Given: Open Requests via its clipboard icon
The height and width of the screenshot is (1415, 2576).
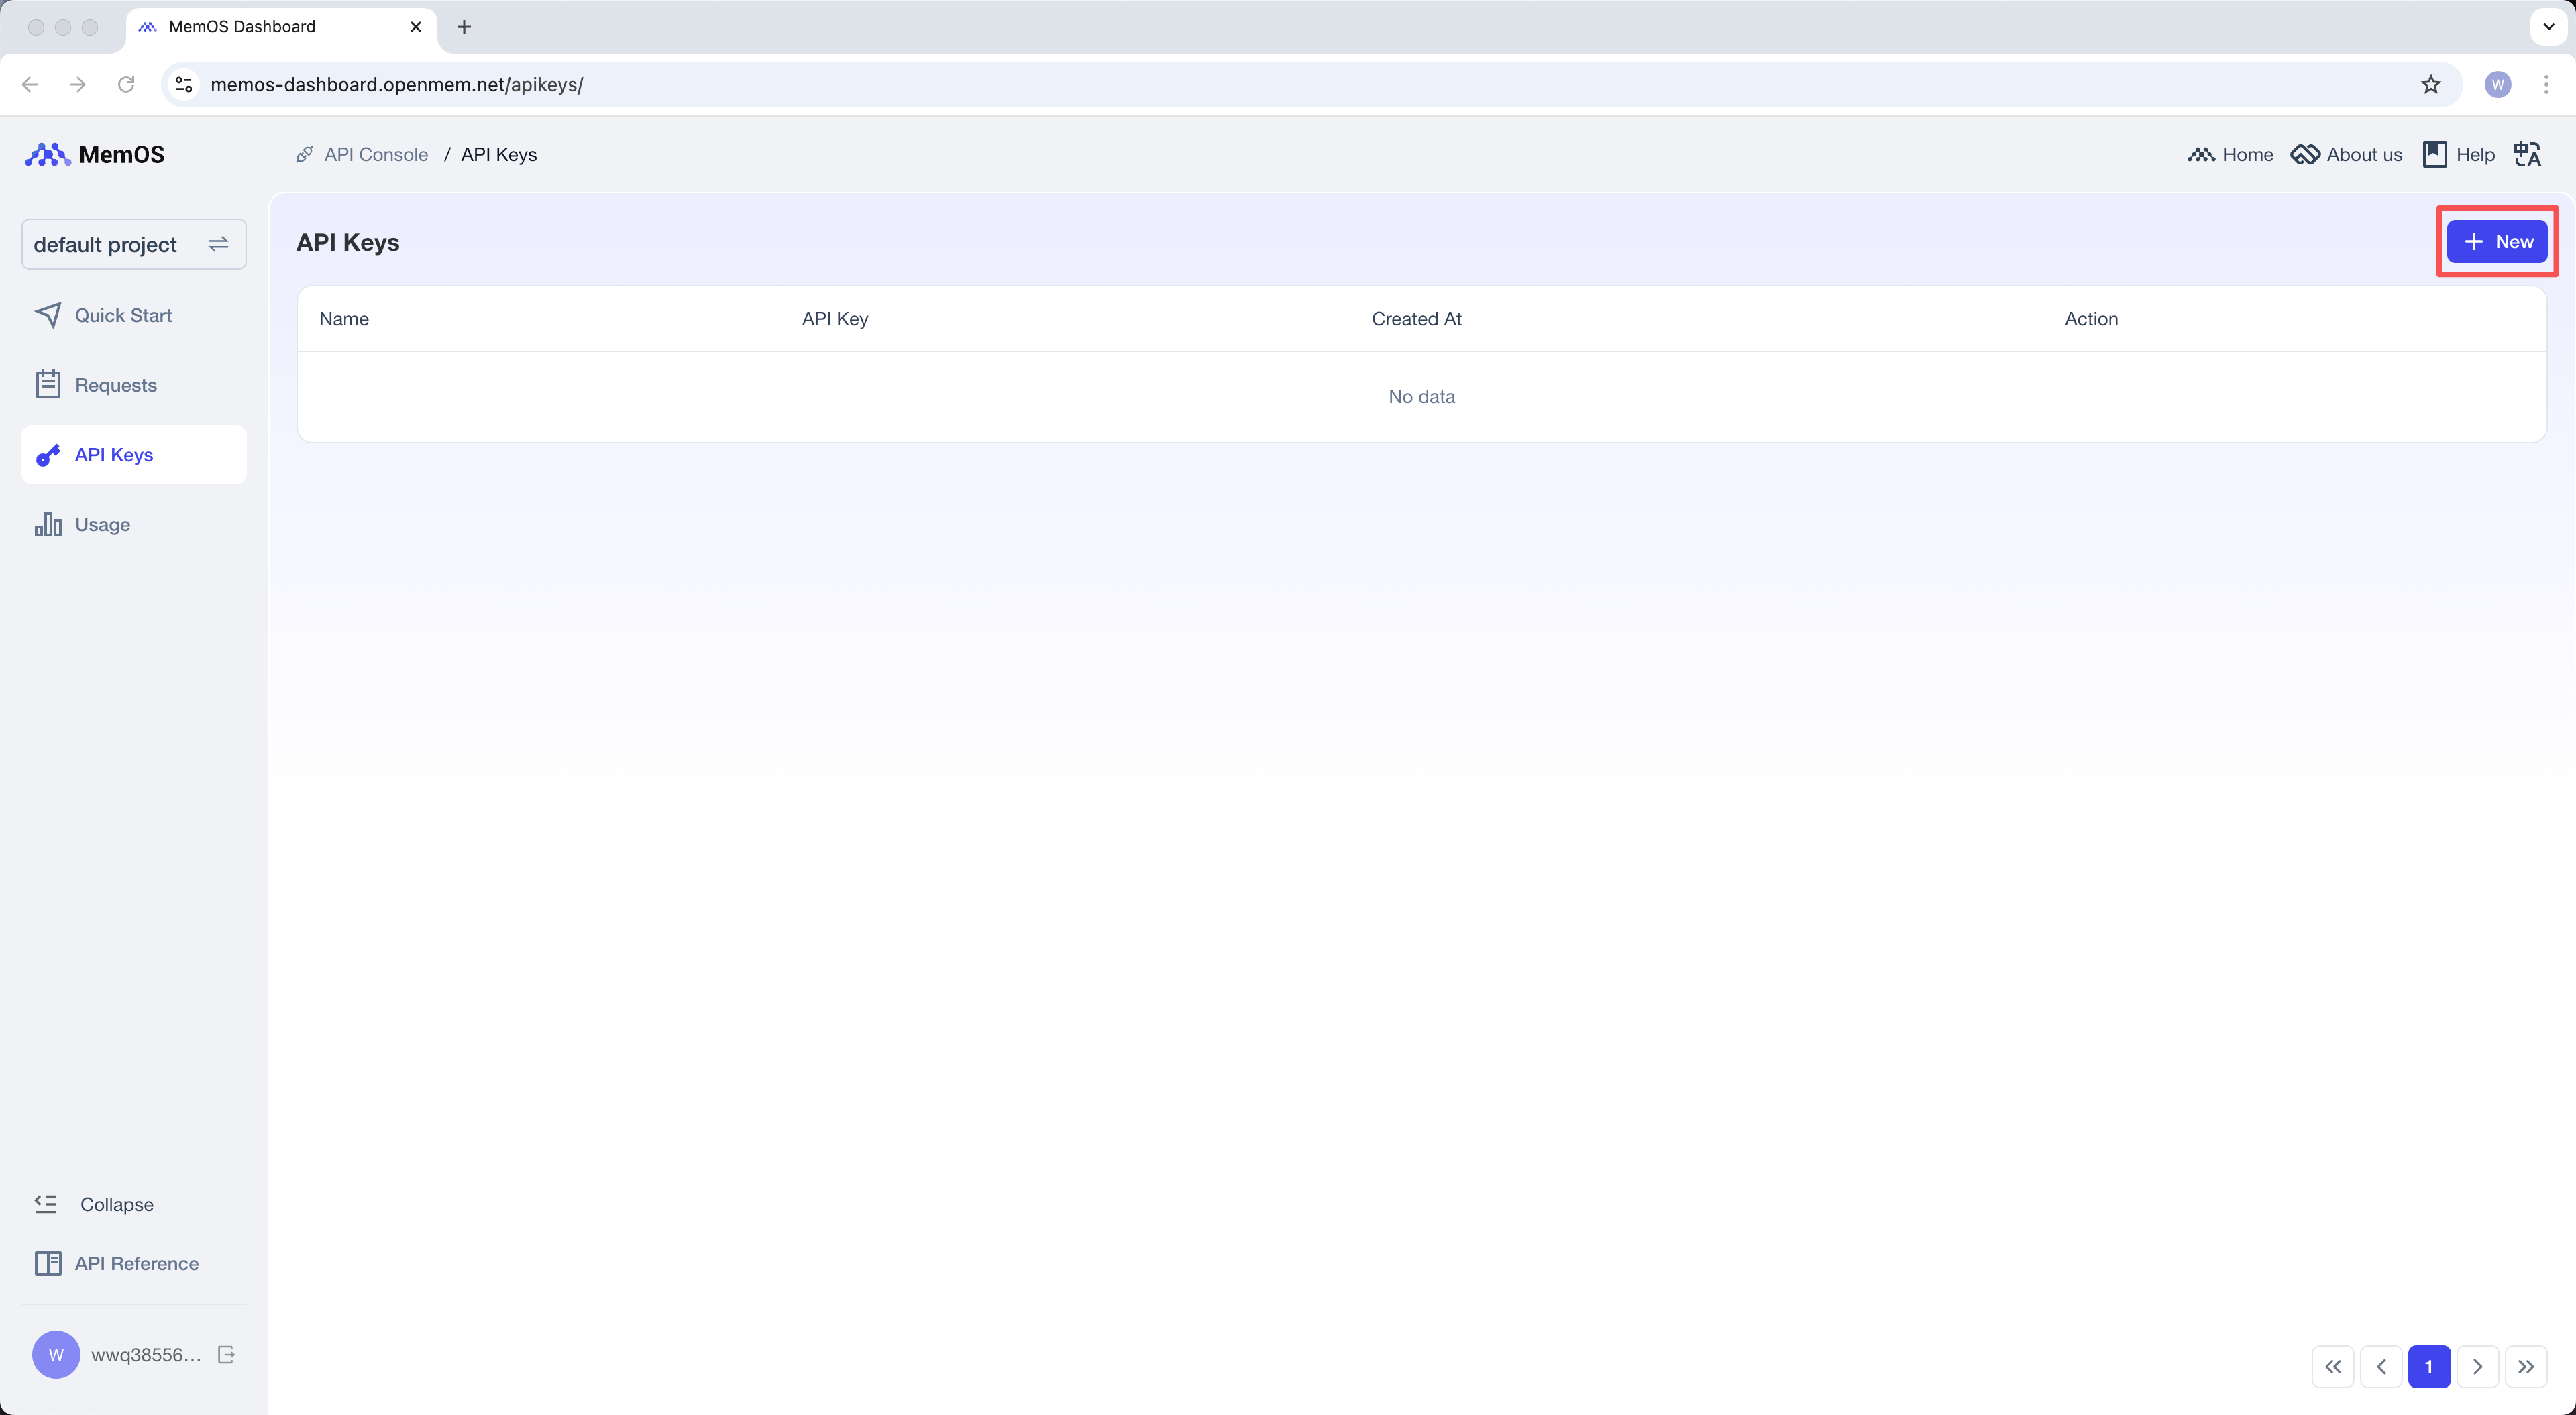Looking at the screenshot, I should click(49, 384).
